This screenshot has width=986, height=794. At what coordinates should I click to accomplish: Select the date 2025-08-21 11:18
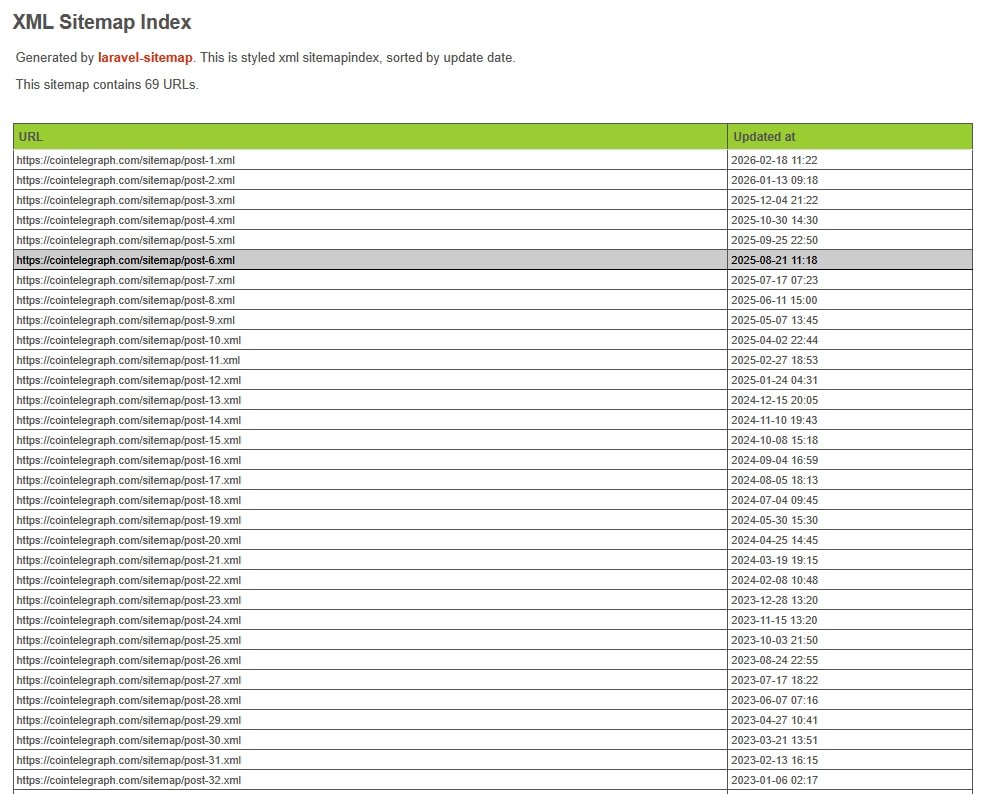coord(774,260)
